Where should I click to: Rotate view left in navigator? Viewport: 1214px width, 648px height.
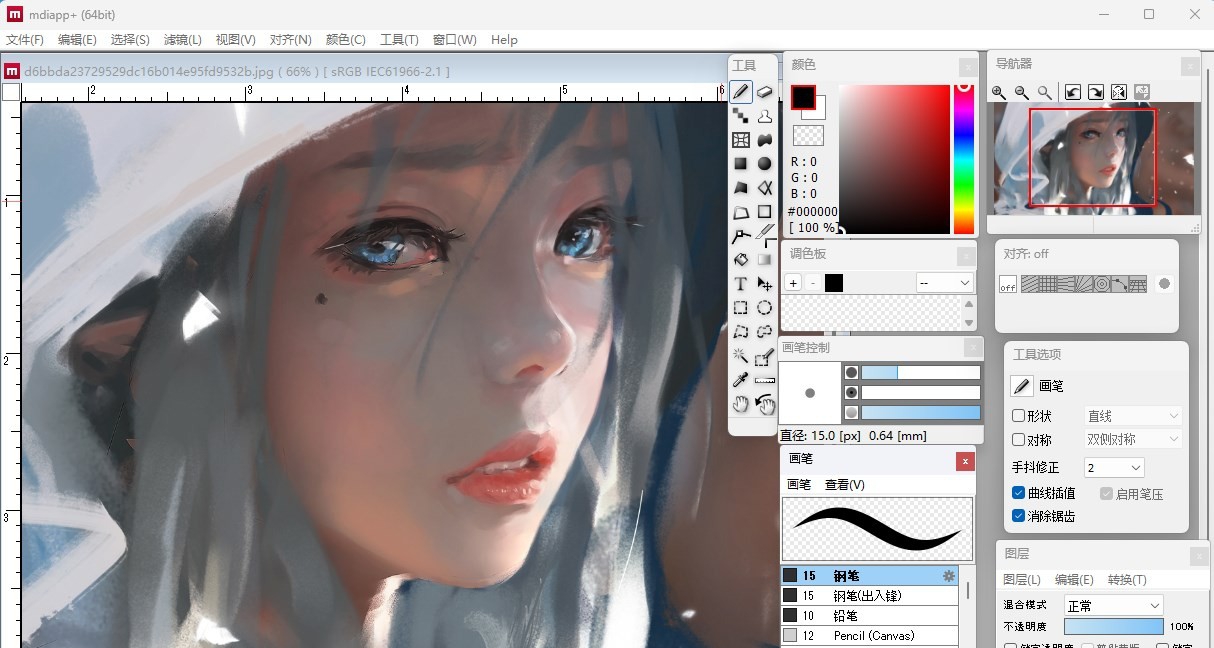[1073, 92]
